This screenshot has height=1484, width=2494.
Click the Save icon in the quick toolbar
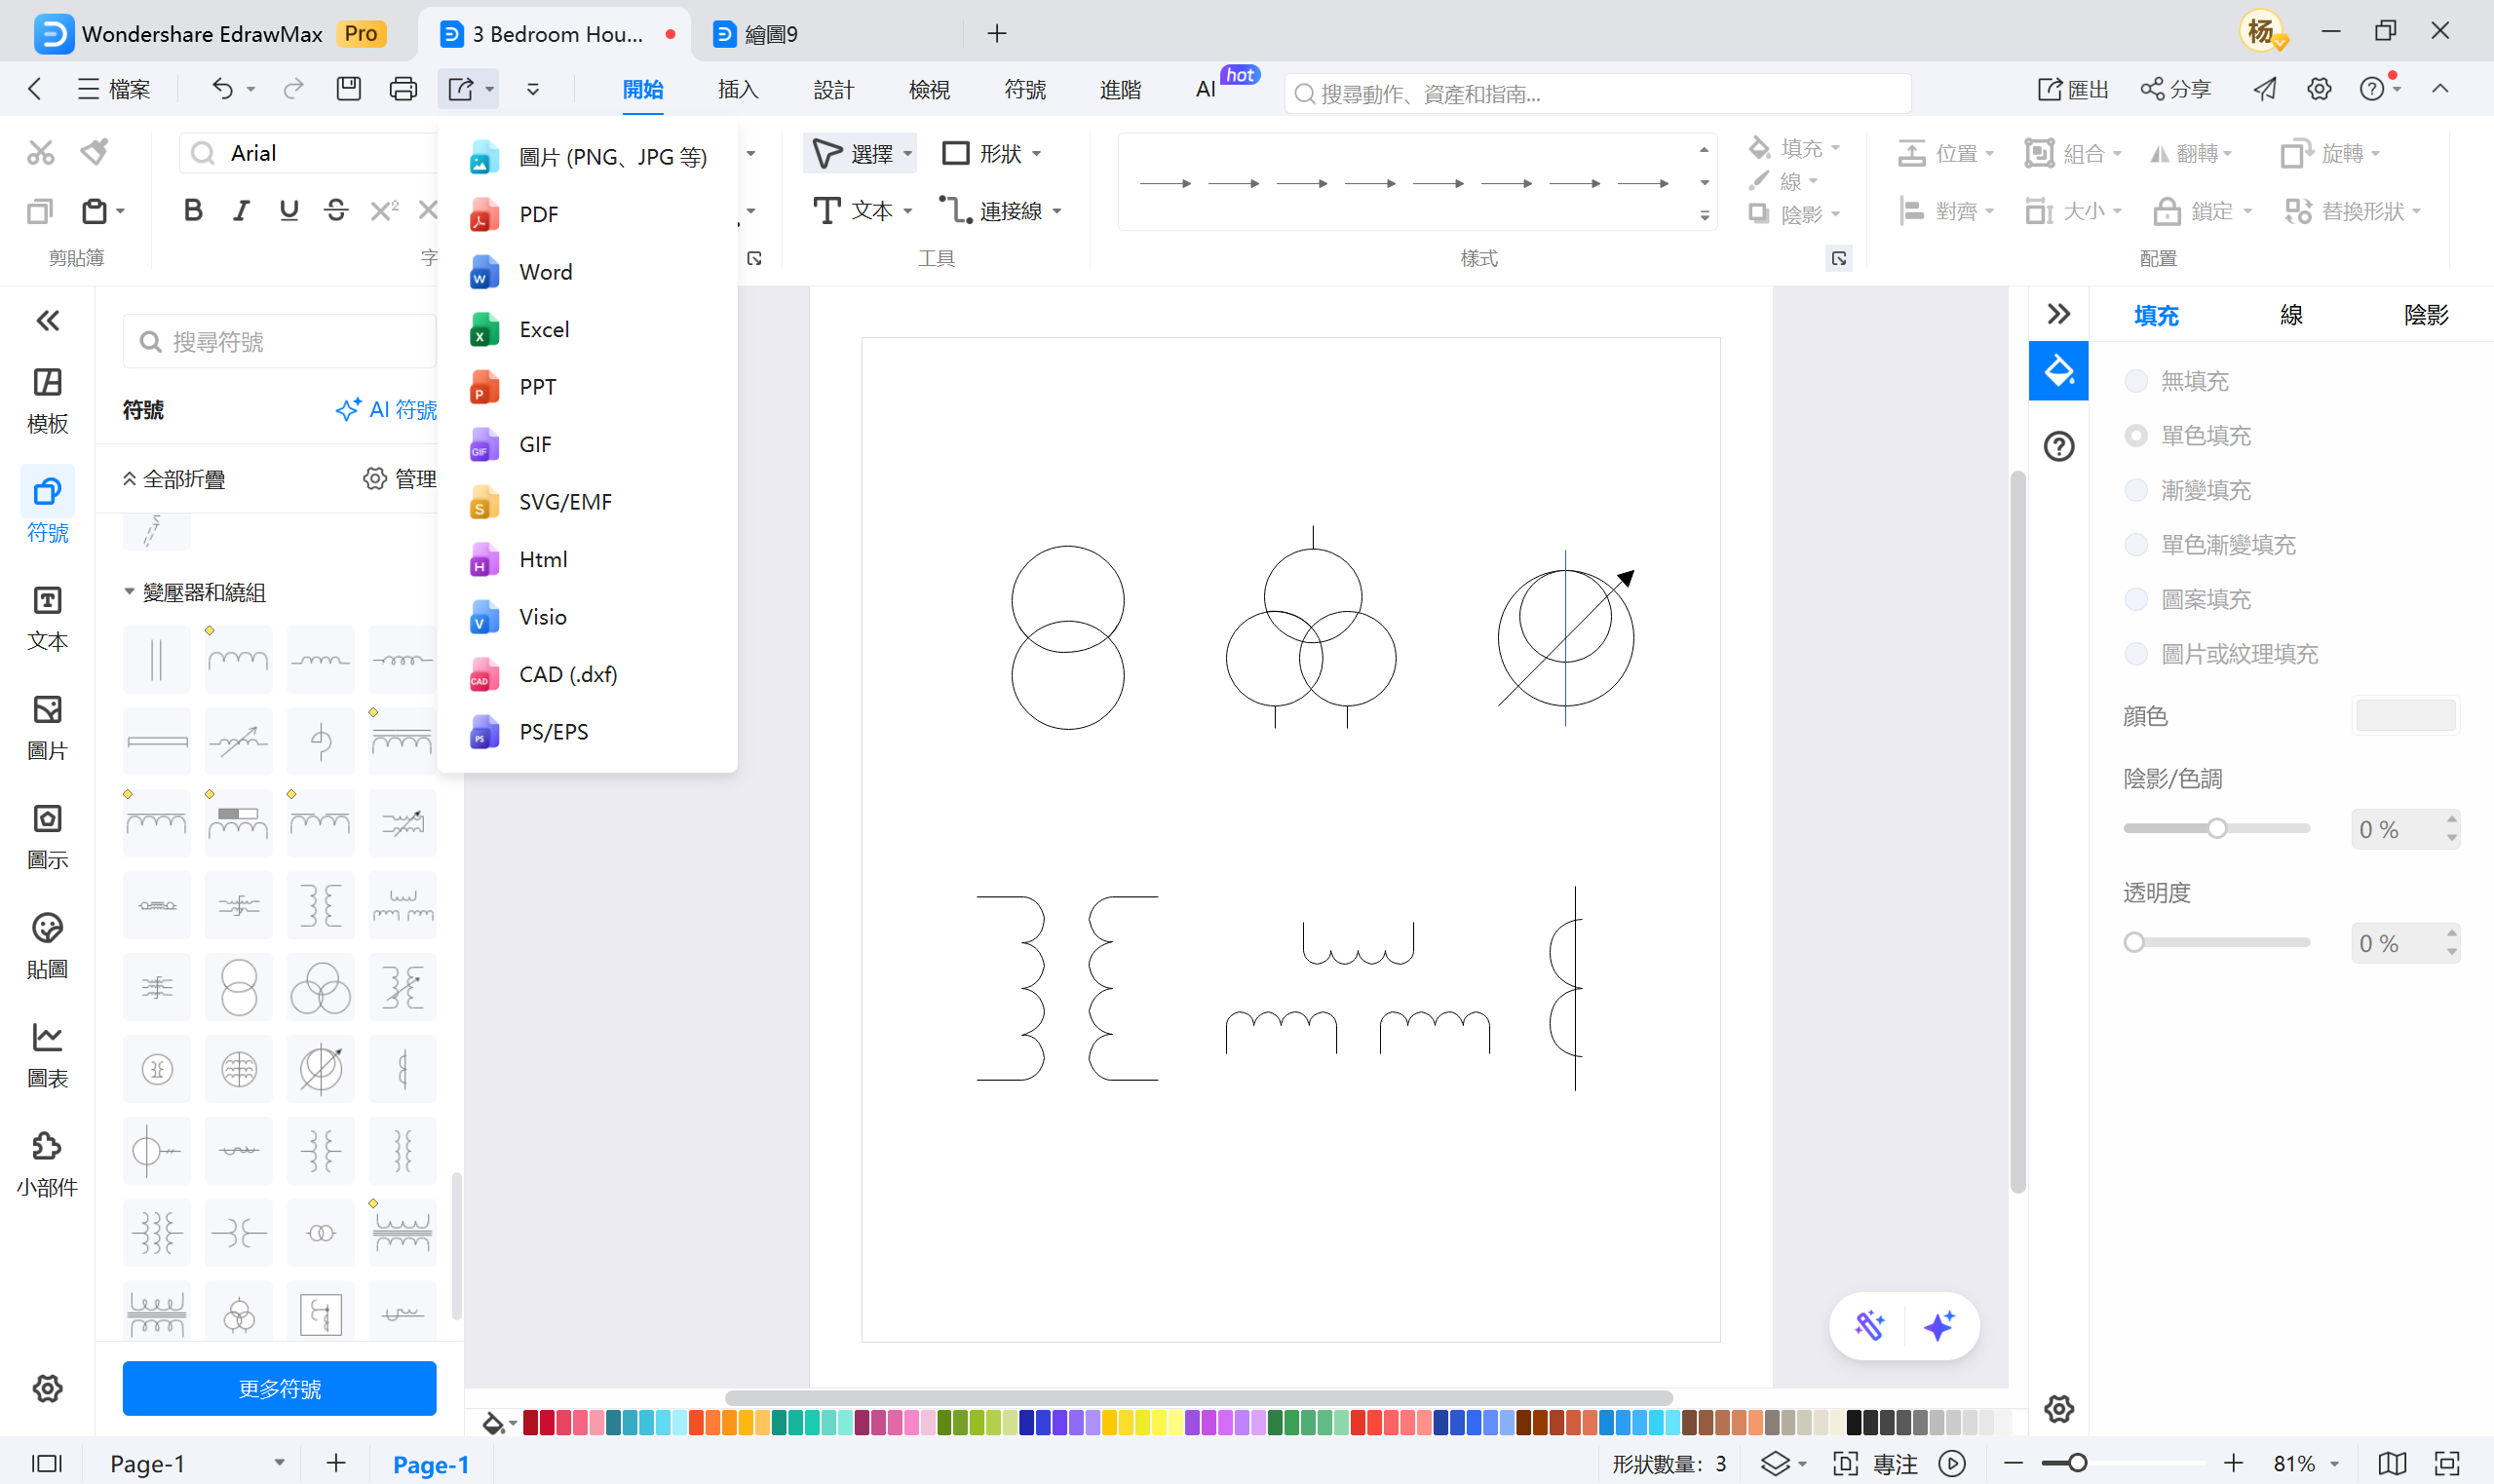[x=348, y=89]
